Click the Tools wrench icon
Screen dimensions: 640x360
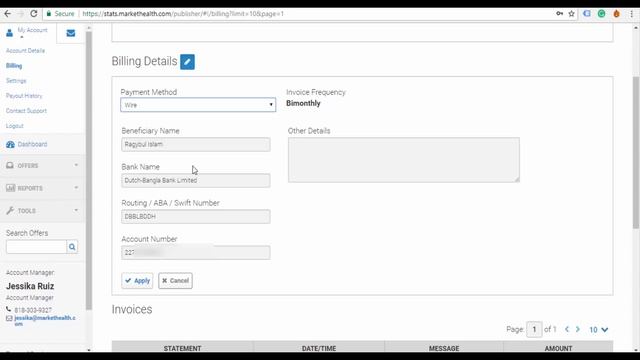pyautogui.click(x=10, y=211)
